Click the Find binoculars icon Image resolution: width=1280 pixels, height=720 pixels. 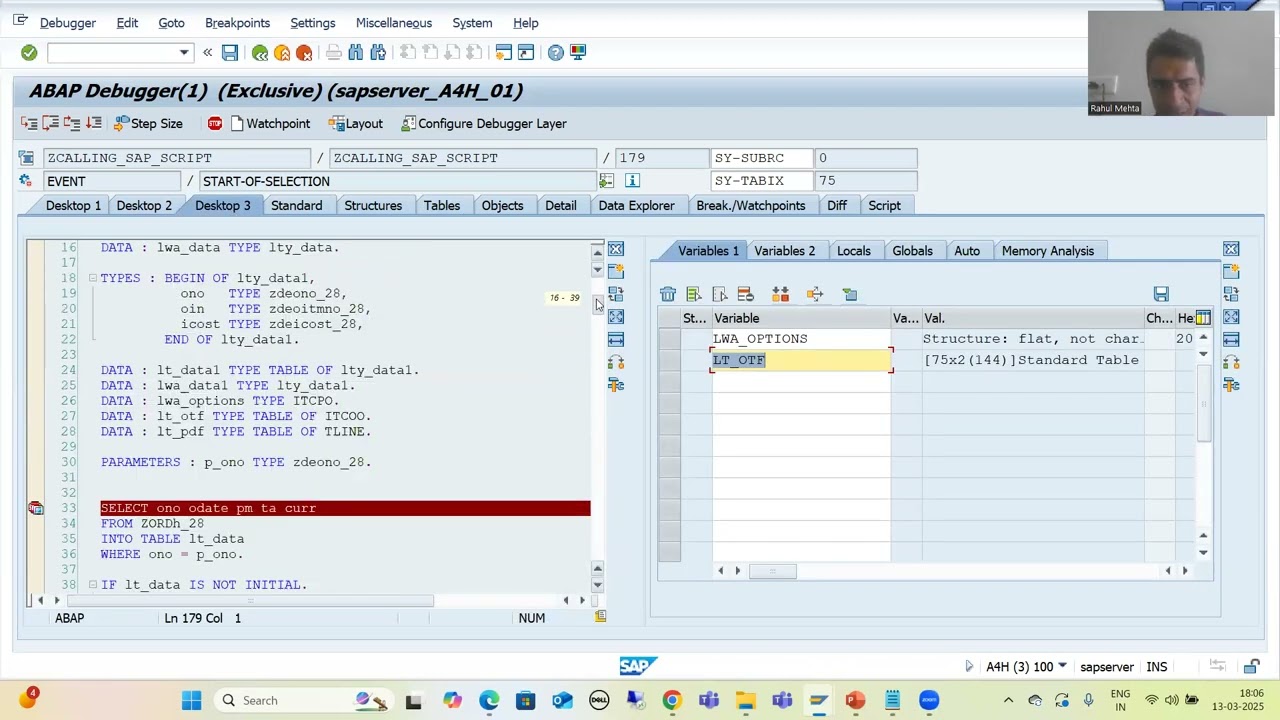coord(356,52)
